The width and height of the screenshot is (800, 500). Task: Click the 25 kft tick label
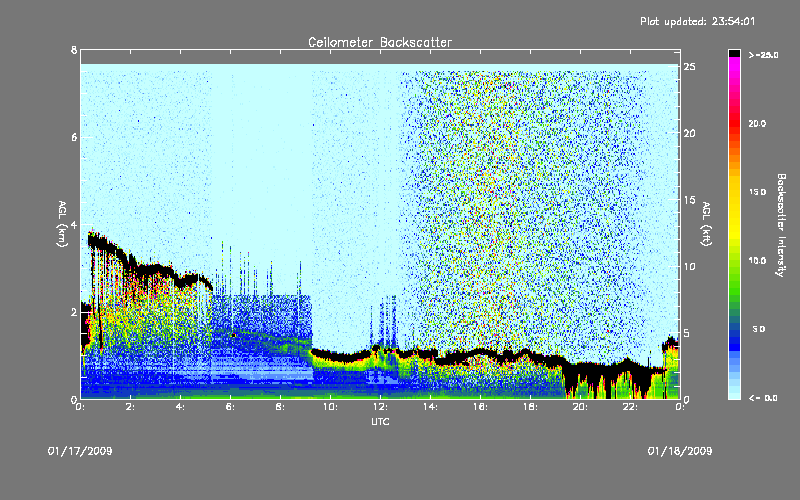tap(690, 67)
